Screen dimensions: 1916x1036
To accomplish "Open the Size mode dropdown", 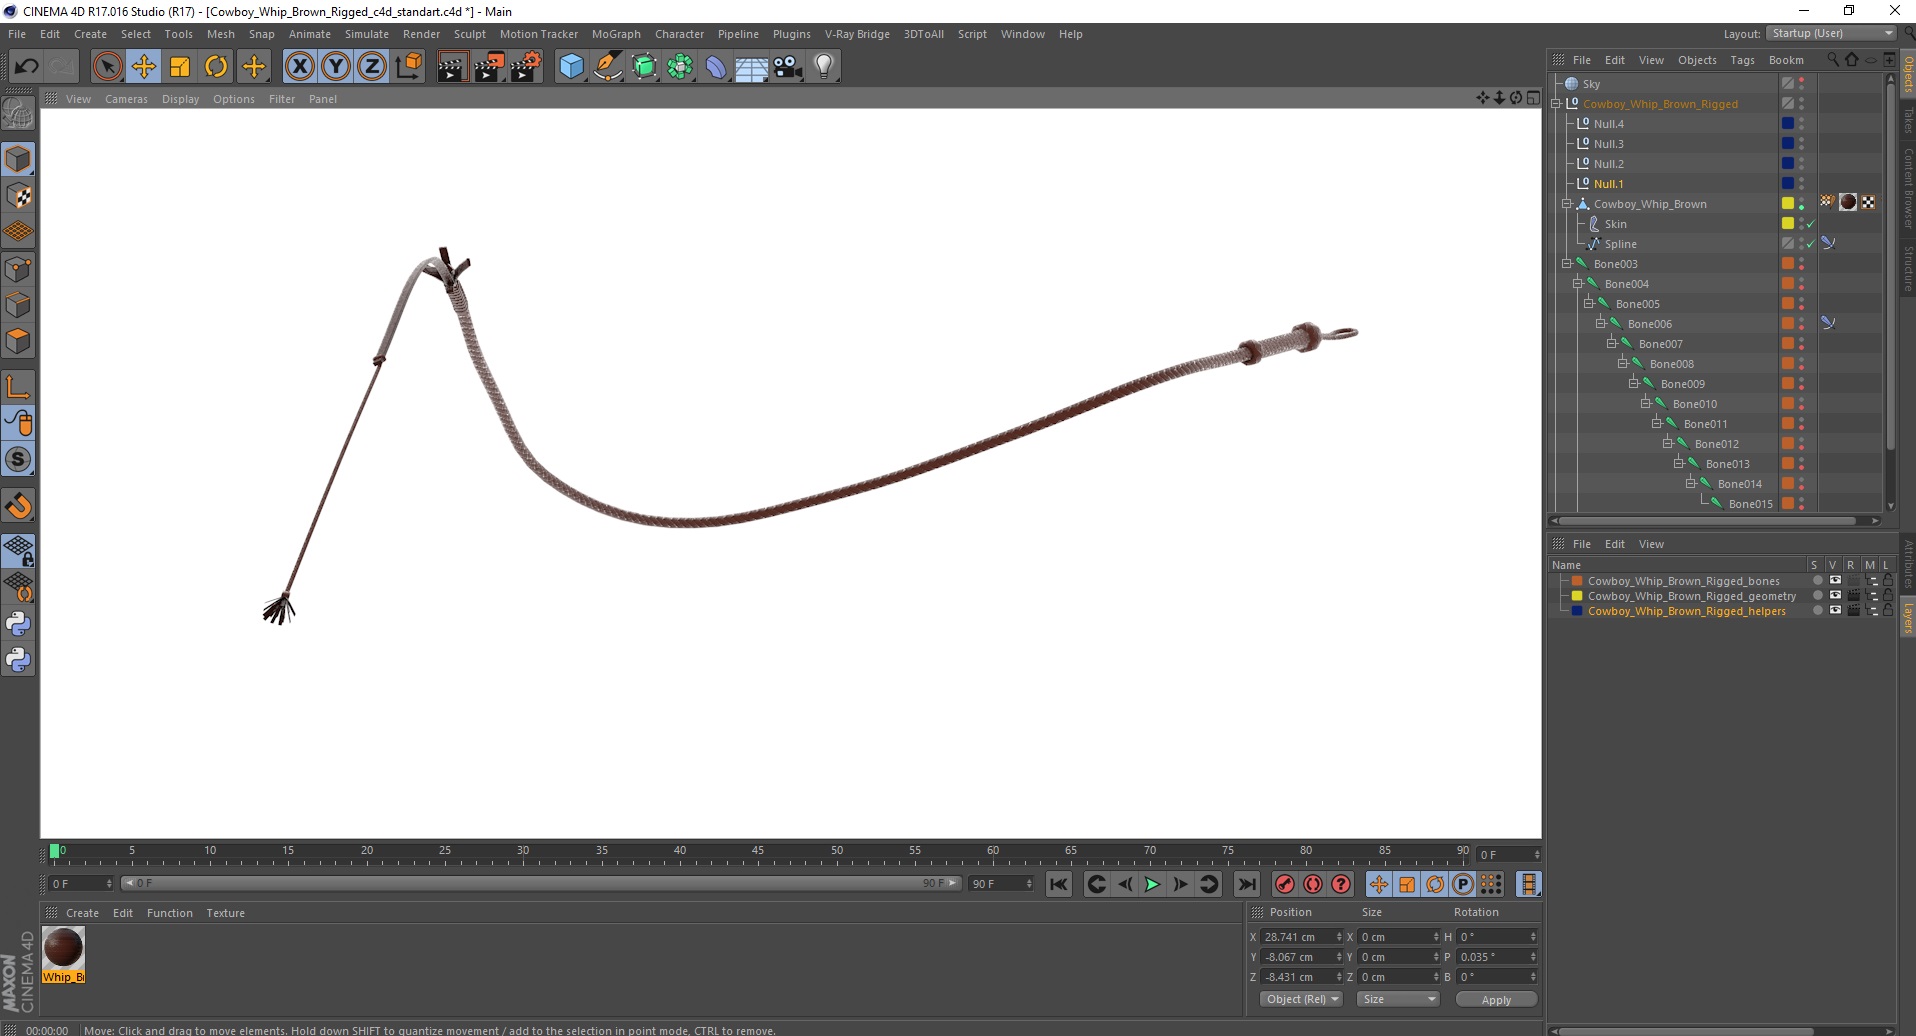I will [1398, 999].
